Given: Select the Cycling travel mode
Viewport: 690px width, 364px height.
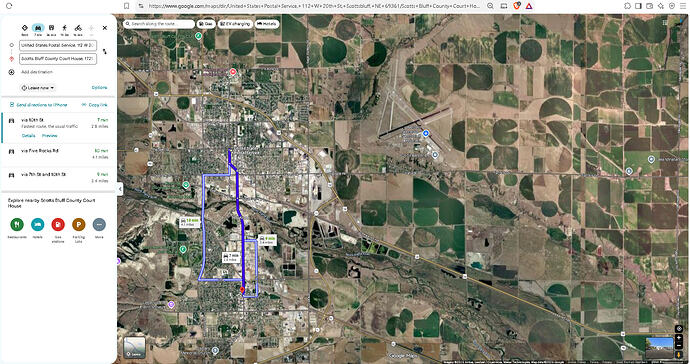Looking at the screenshot, I should tap(78, 28).
